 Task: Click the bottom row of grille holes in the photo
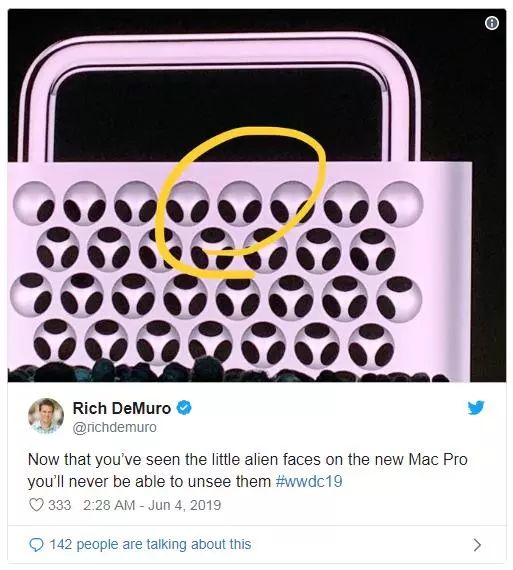click(214, 343)
